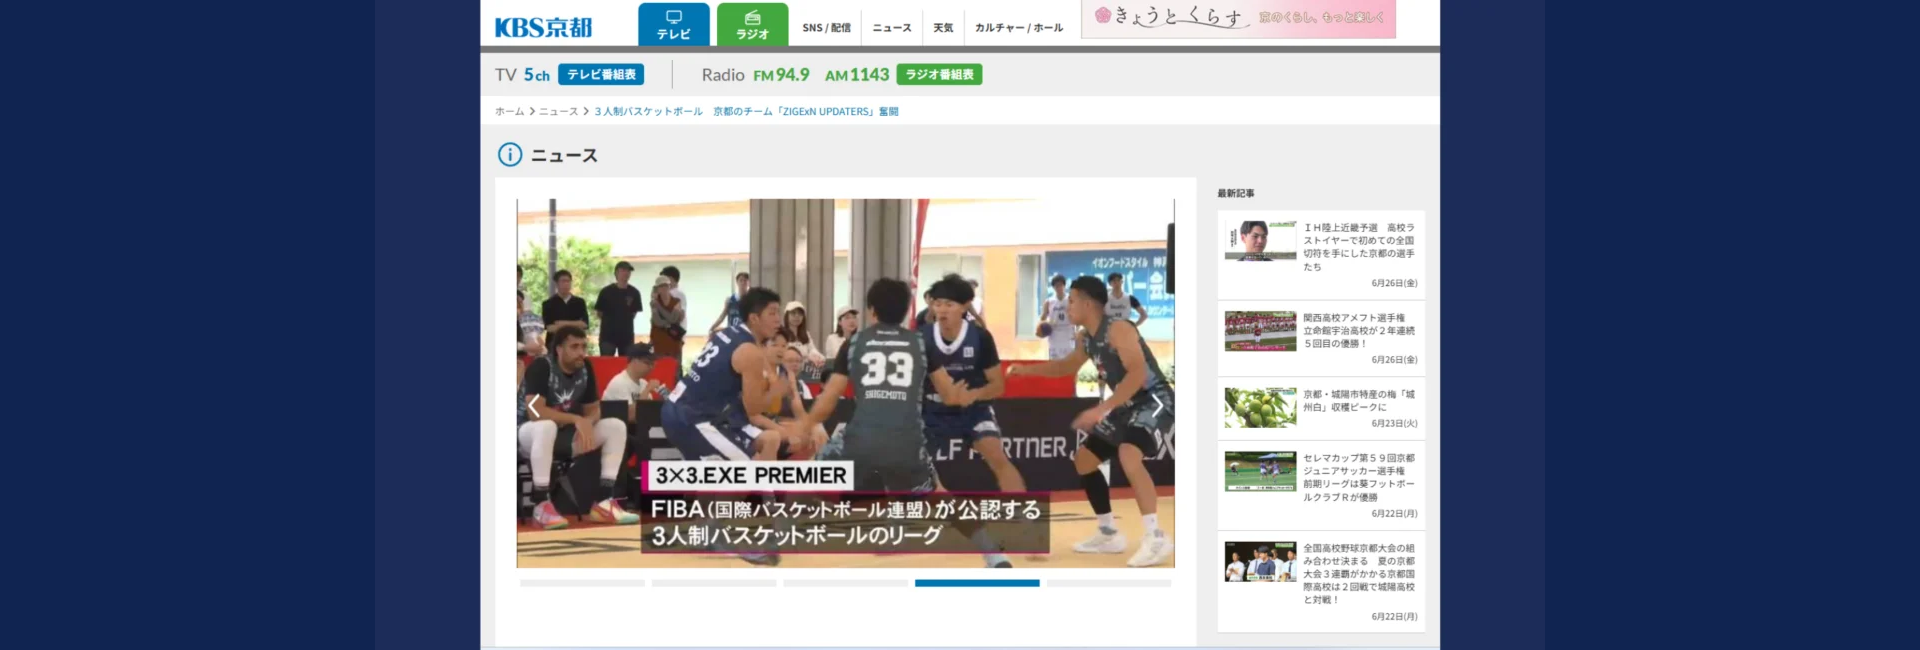Select the third slide indicator bar

[x=846, y=583]
